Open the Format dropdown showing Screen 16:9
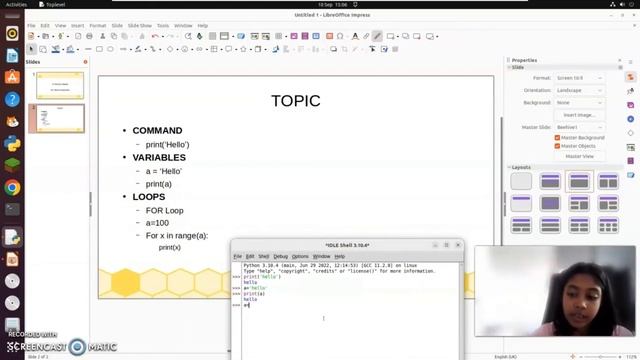Screen dimensions: 640x360 [579, 78]
